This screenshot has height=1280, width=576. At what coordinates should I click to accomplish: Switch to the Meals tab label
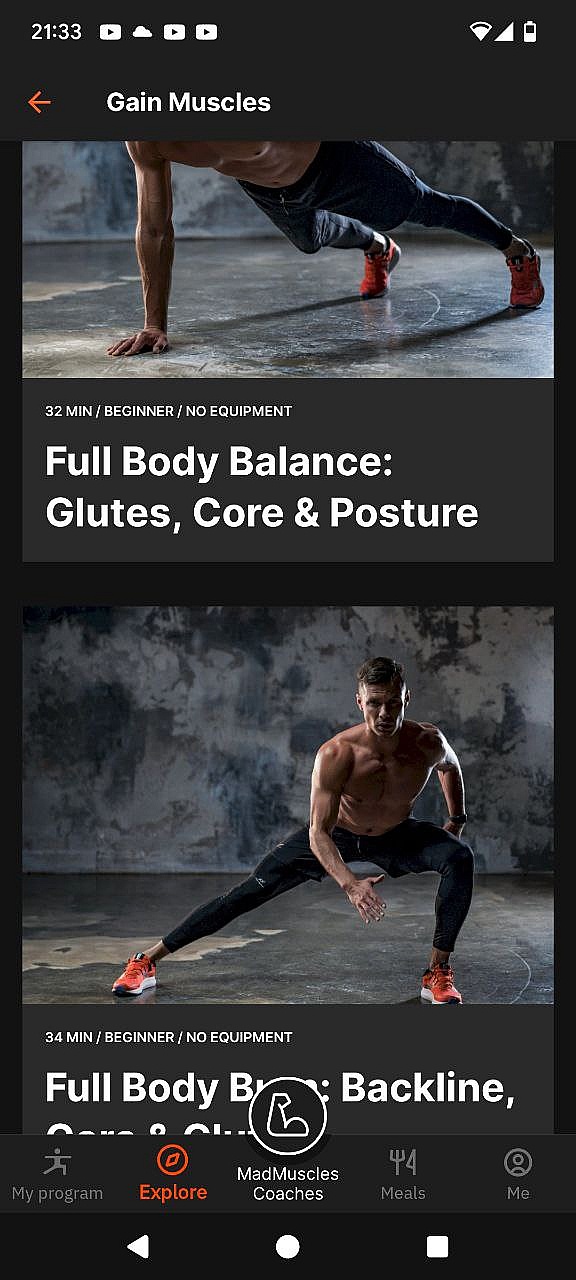[x=403, y=1193]
